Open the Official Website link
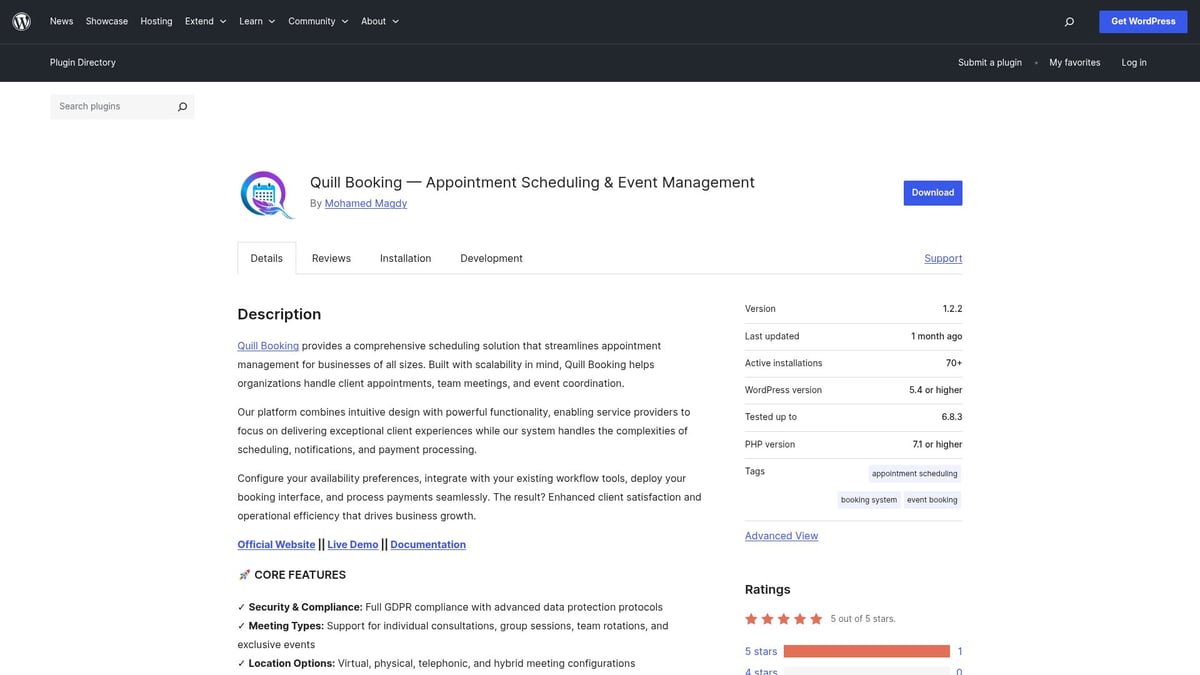 (276, 544)
